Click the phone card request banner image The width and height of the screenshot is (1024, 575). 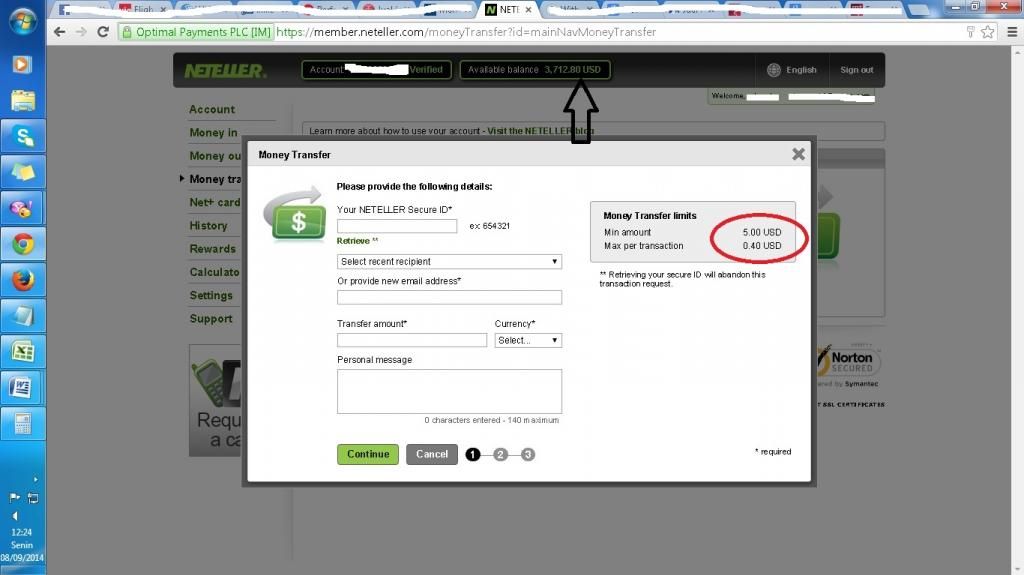(215, 400)
